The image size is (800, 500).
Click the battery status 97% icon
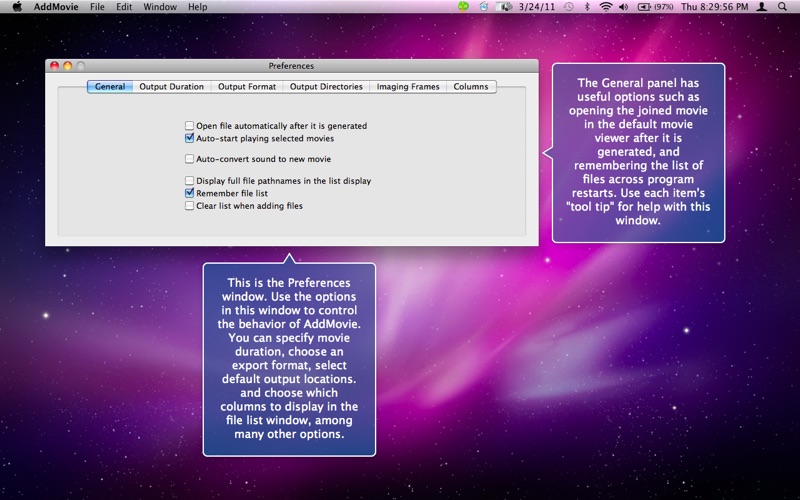[655, 7]
